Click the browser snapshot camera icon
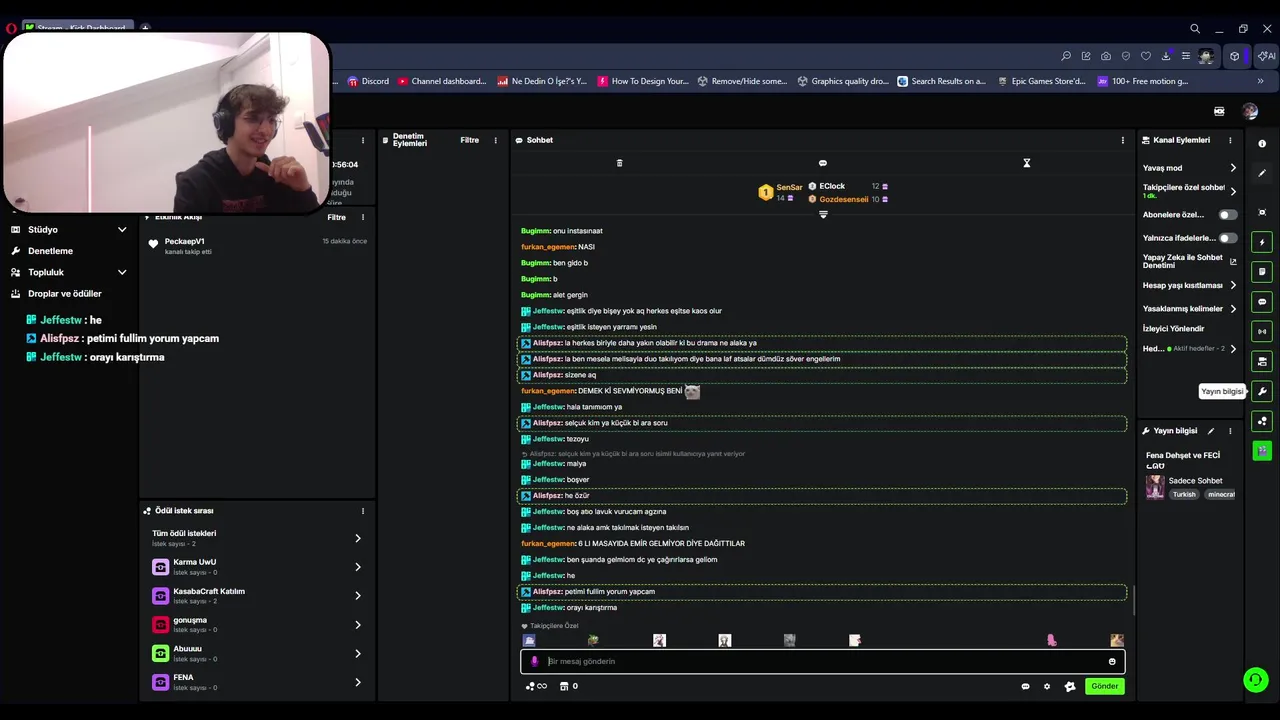1280x720 pixels. [1106, 56]
